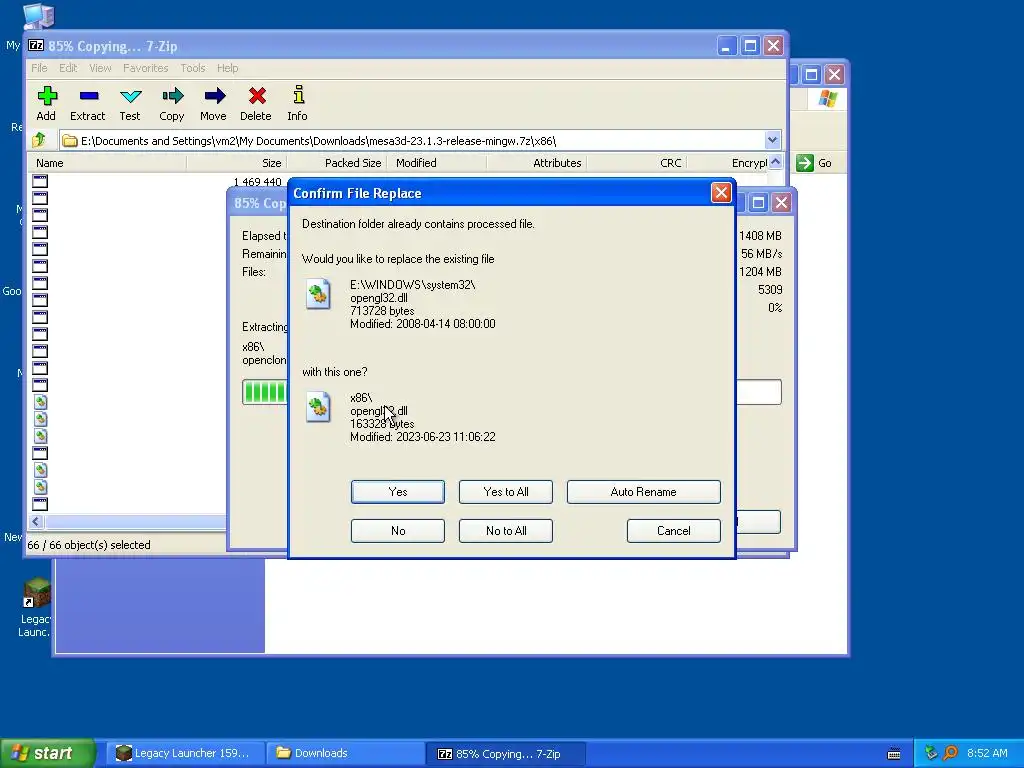This screenshot has width=1024, height=768.
Task: Open the Edit menu
Action: coord(68,68)
